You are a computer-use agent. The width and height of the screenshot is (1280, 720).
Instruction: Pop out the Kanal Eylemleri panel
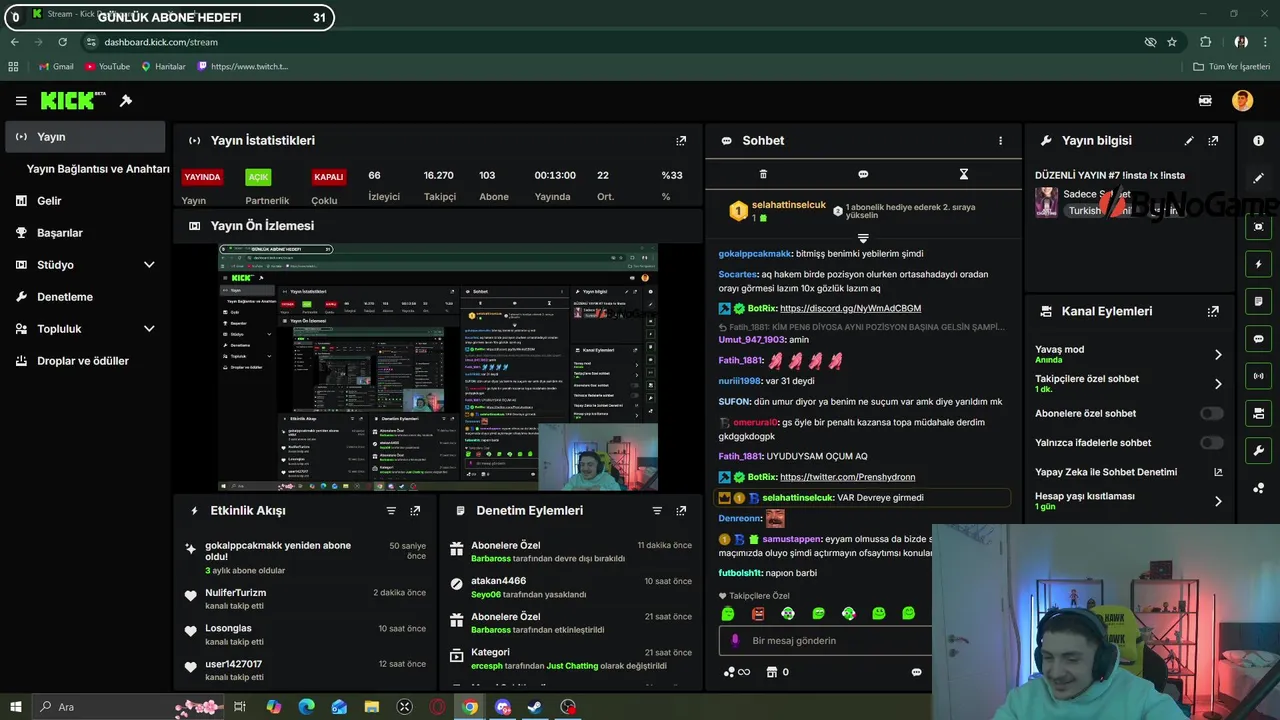click(1213, 311)
